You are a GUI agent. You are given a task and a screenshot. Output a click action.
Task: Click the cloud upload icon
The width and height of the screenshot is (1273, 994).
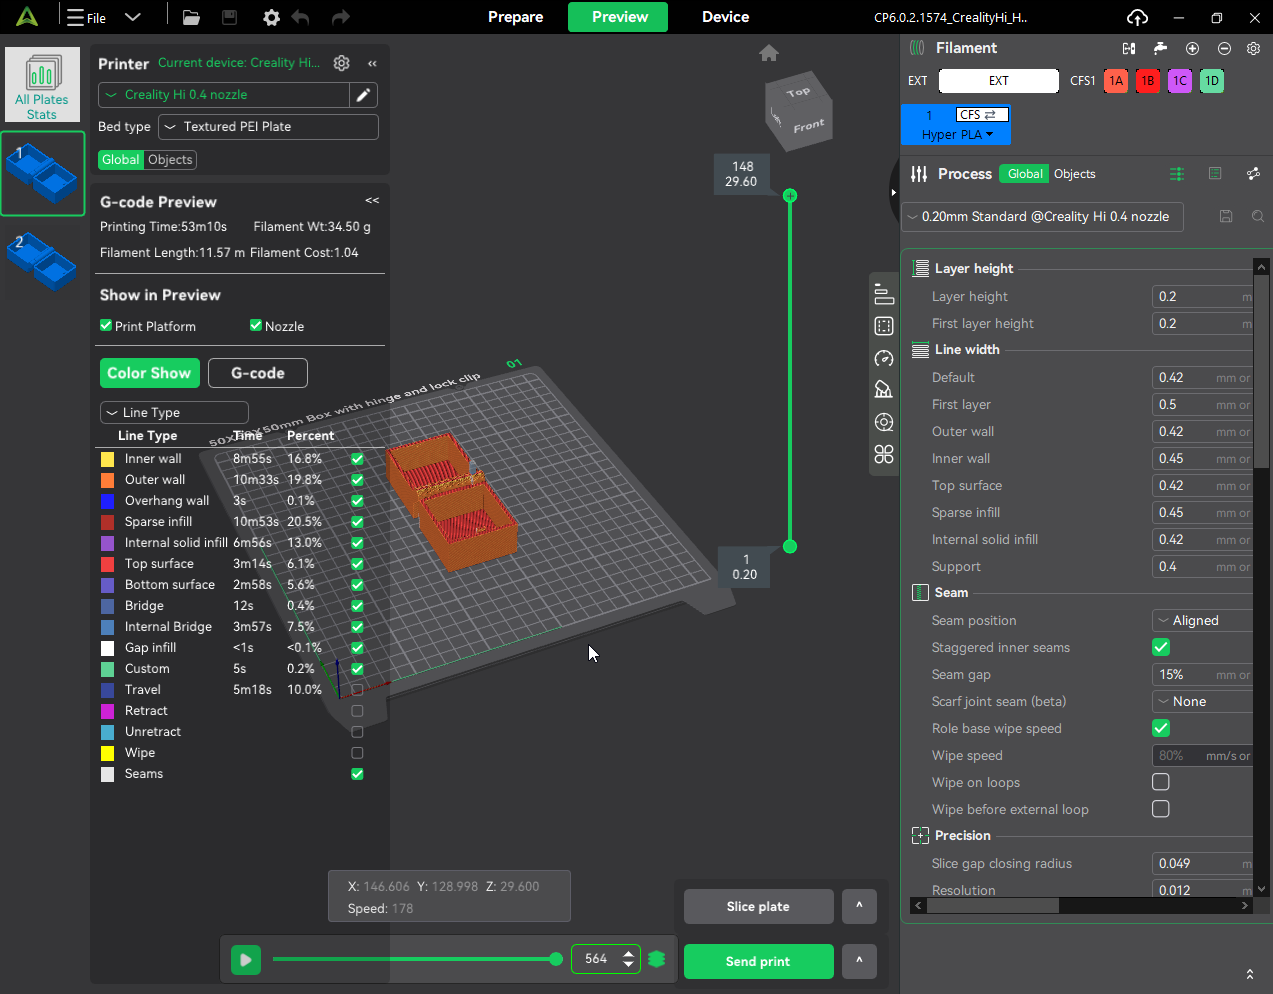(1137, 17)
